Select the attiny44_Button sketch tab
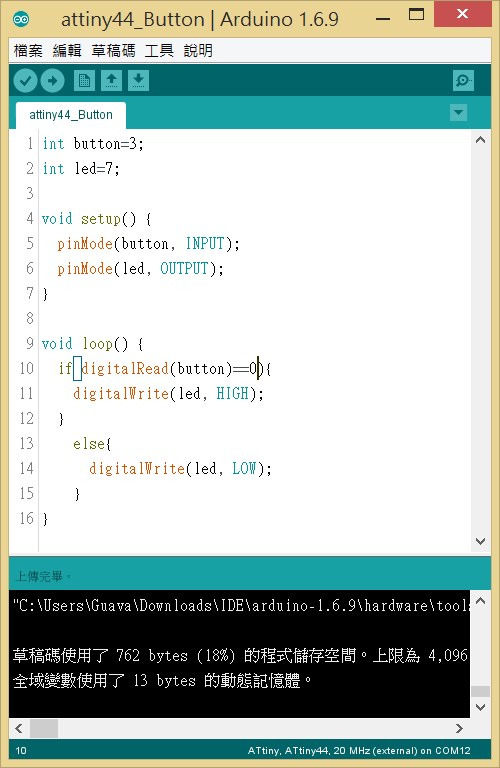This screenshot has width=500, height=768. click(x=71, y=115)
